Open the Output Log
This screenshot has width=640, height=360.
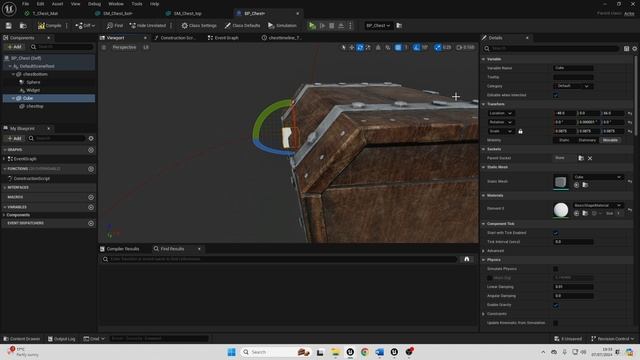coord(62,339)
